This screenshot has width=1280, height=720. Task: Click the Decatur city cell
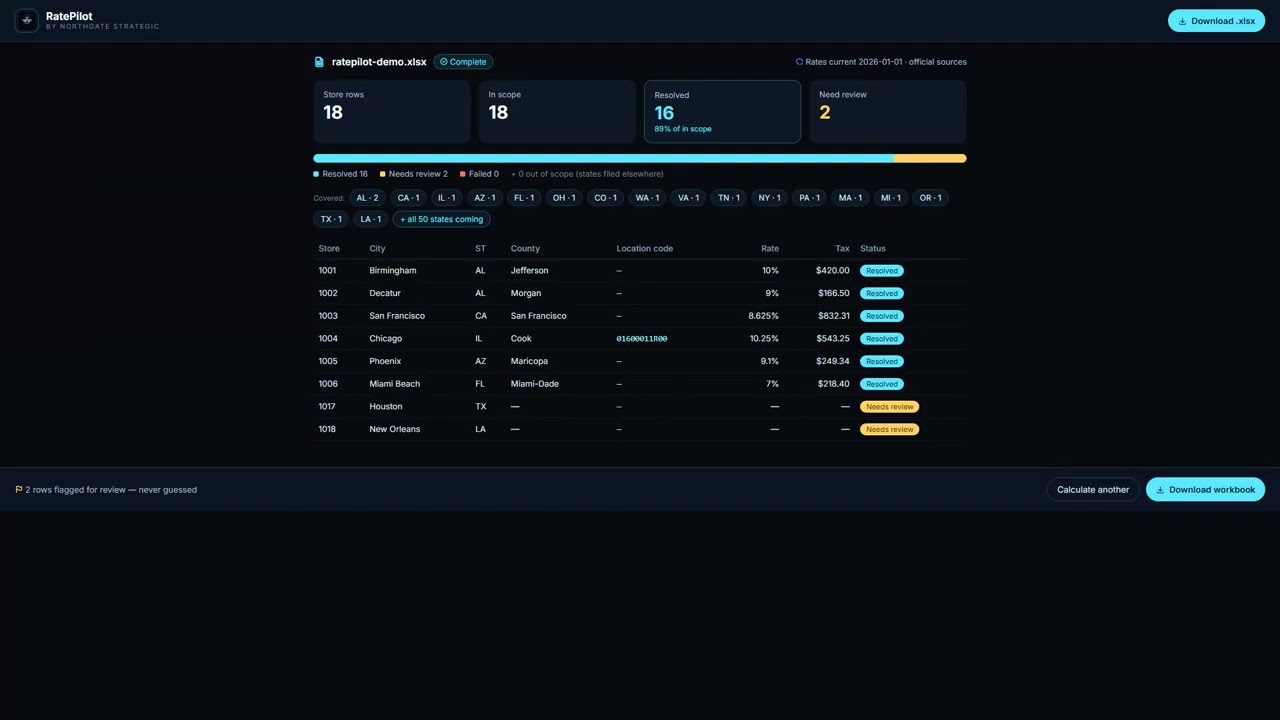(385, 293)
